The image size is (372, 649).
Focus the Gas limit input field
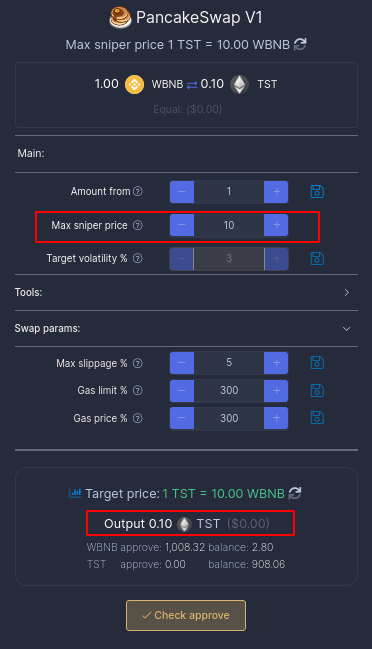[x=229, y=390]
